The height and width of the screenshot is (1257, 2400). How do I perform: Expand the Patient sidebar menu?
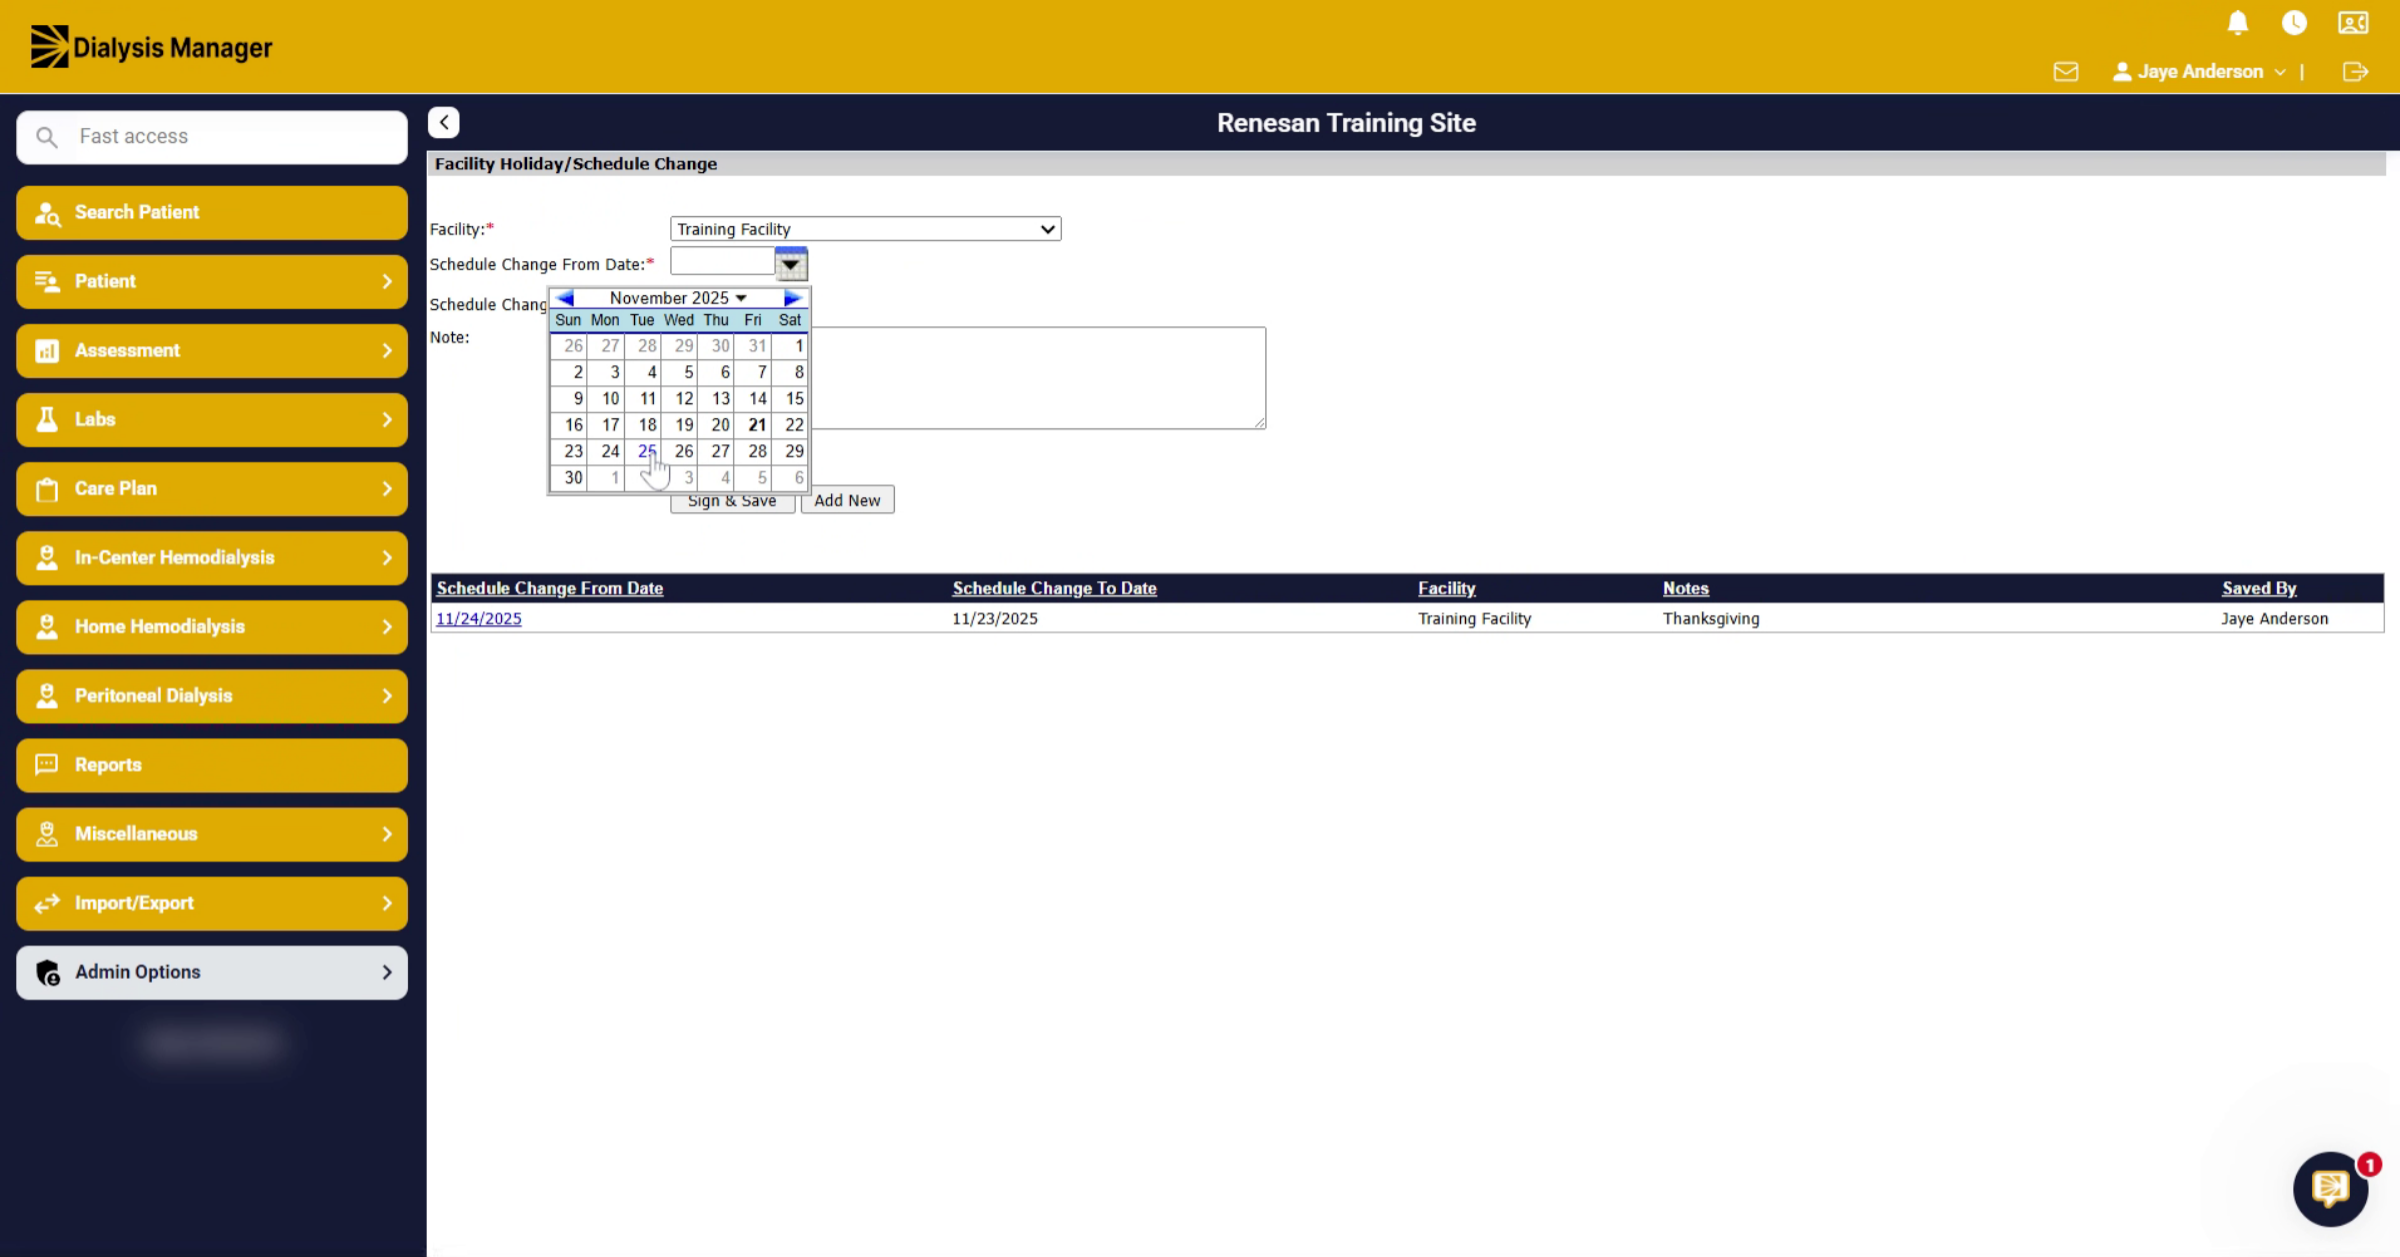pyautogui.click(x=212, y=281)
